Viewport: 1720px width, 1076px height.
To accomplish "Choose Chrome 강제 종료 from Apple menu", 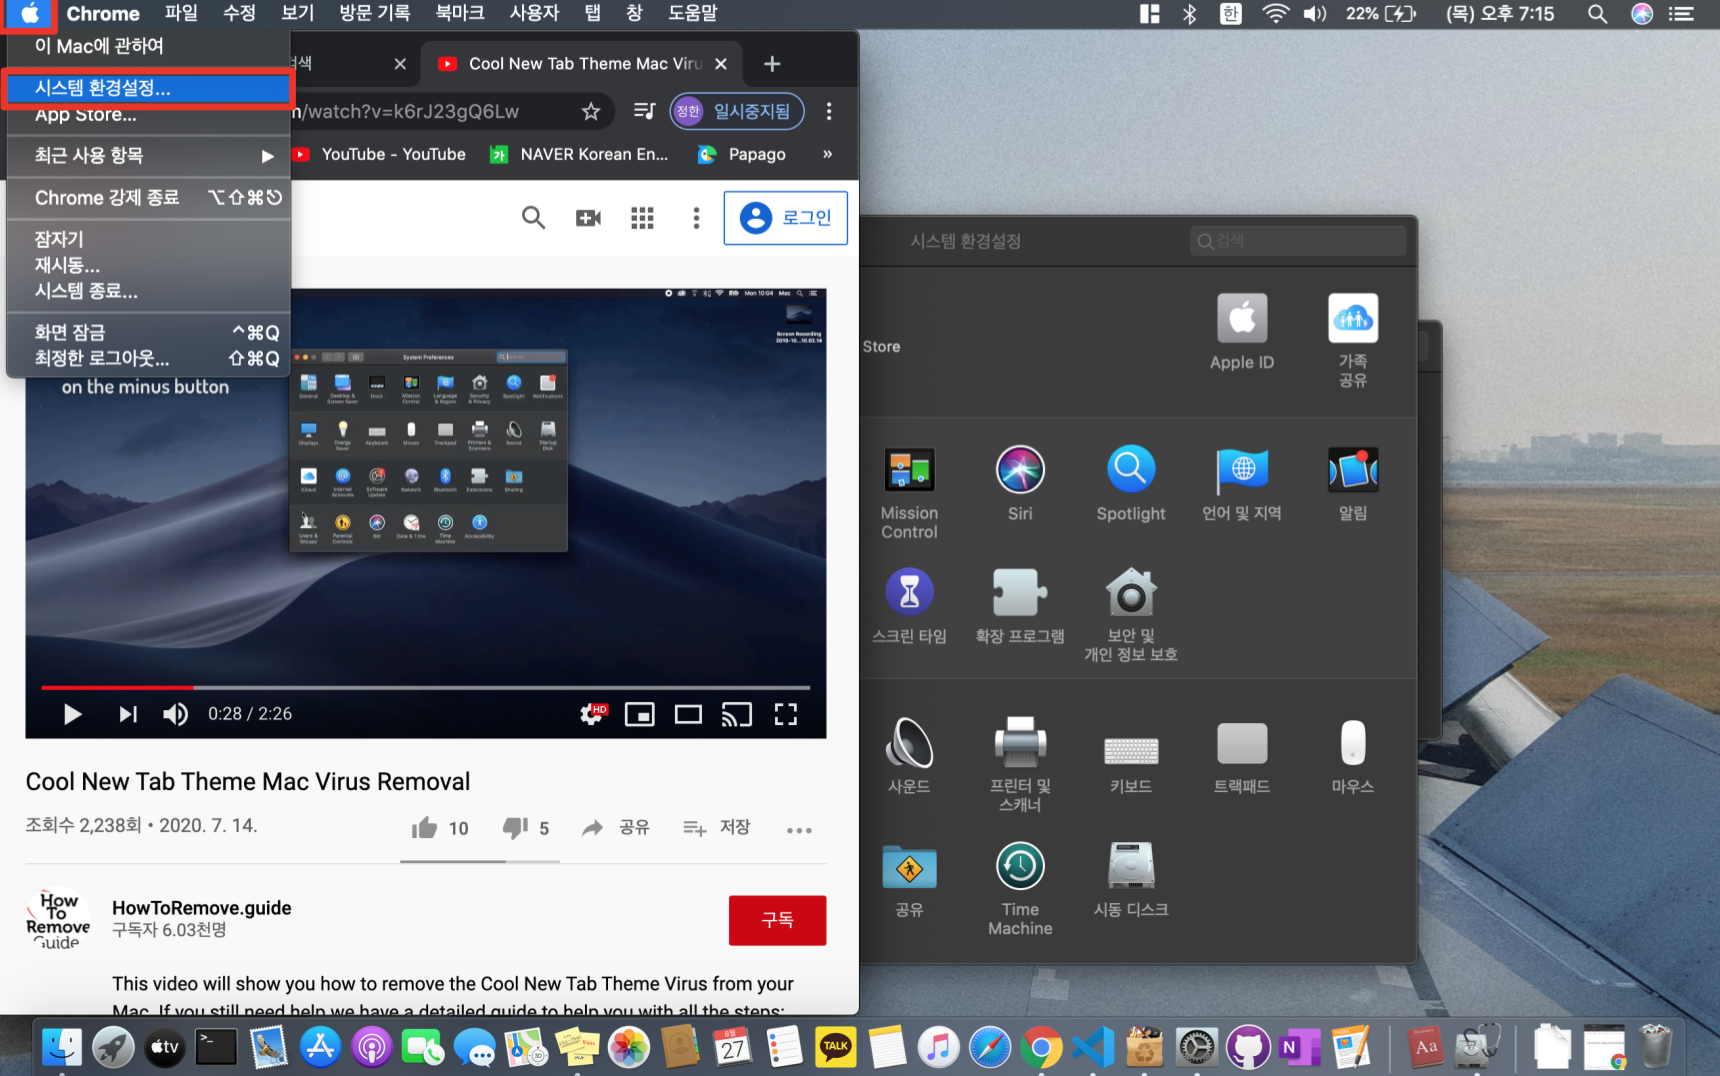I will pos(148,198).
